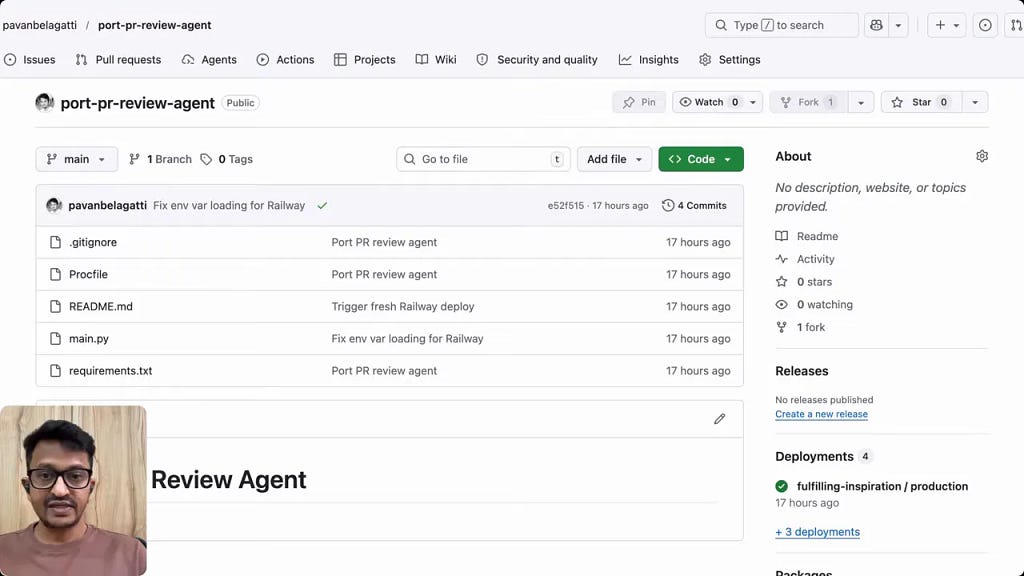Open the latest commit message Fix env var loading
The height and width of the screenshot is (576, 1024).
tap(229, 206)
